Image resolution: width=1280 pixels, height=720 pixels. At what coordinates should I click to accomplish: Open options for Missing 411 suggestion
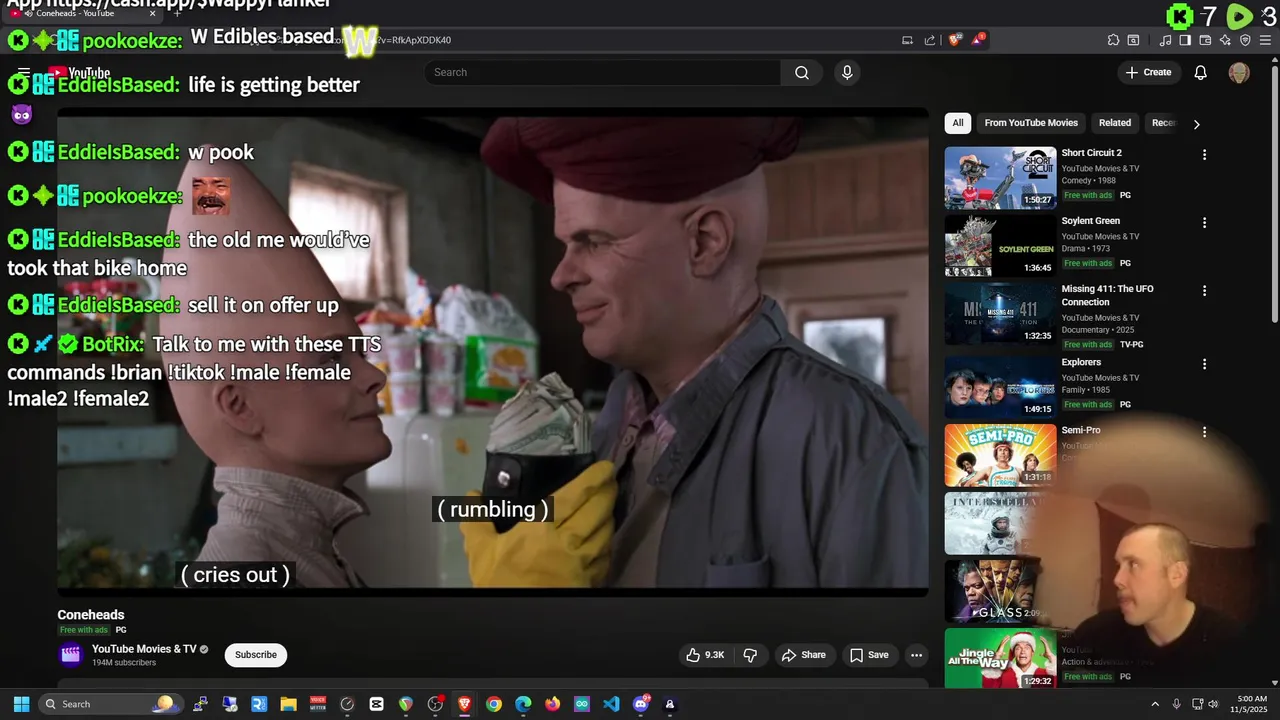tap(1204, 291)
